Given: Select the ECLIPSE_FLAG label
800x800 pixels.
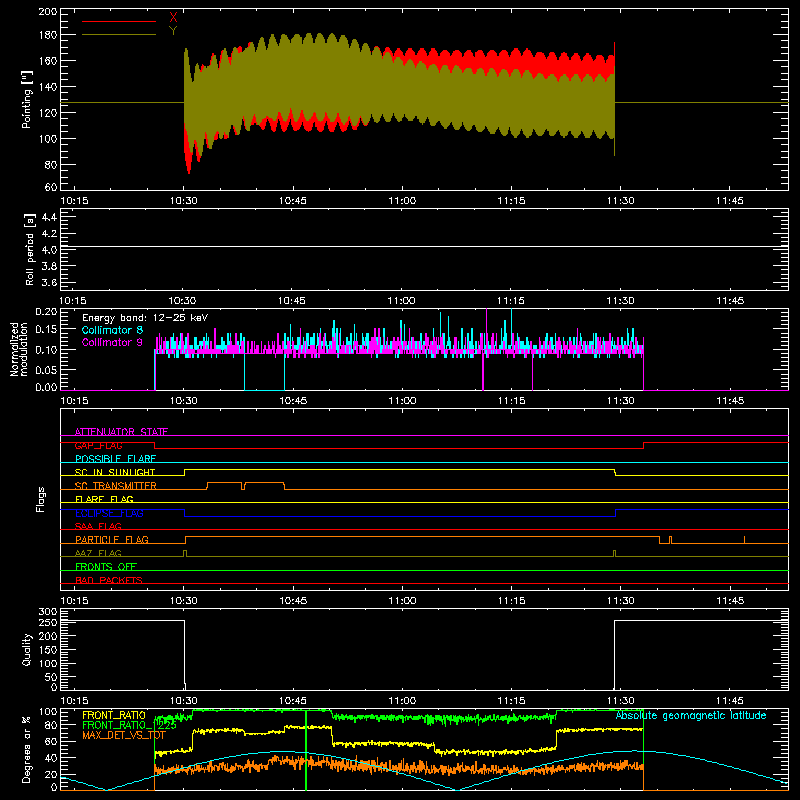Looking at the screenshot, I should 109,513.
